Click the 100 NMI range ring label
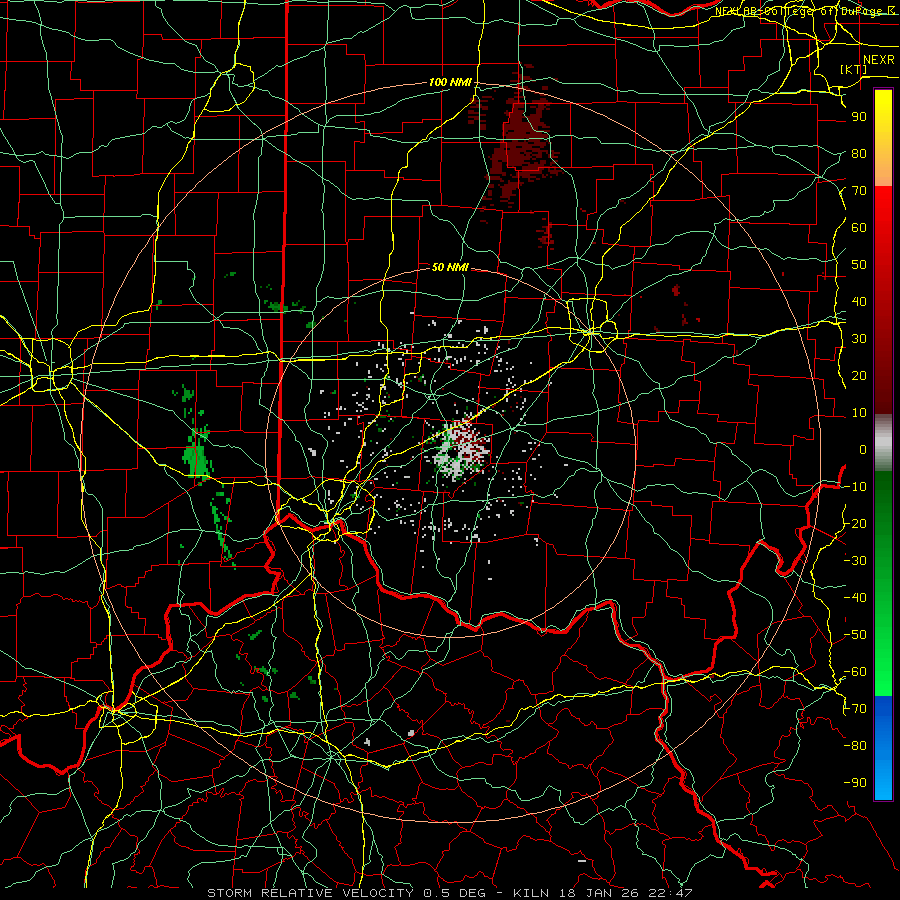 [x=450, y=82]
